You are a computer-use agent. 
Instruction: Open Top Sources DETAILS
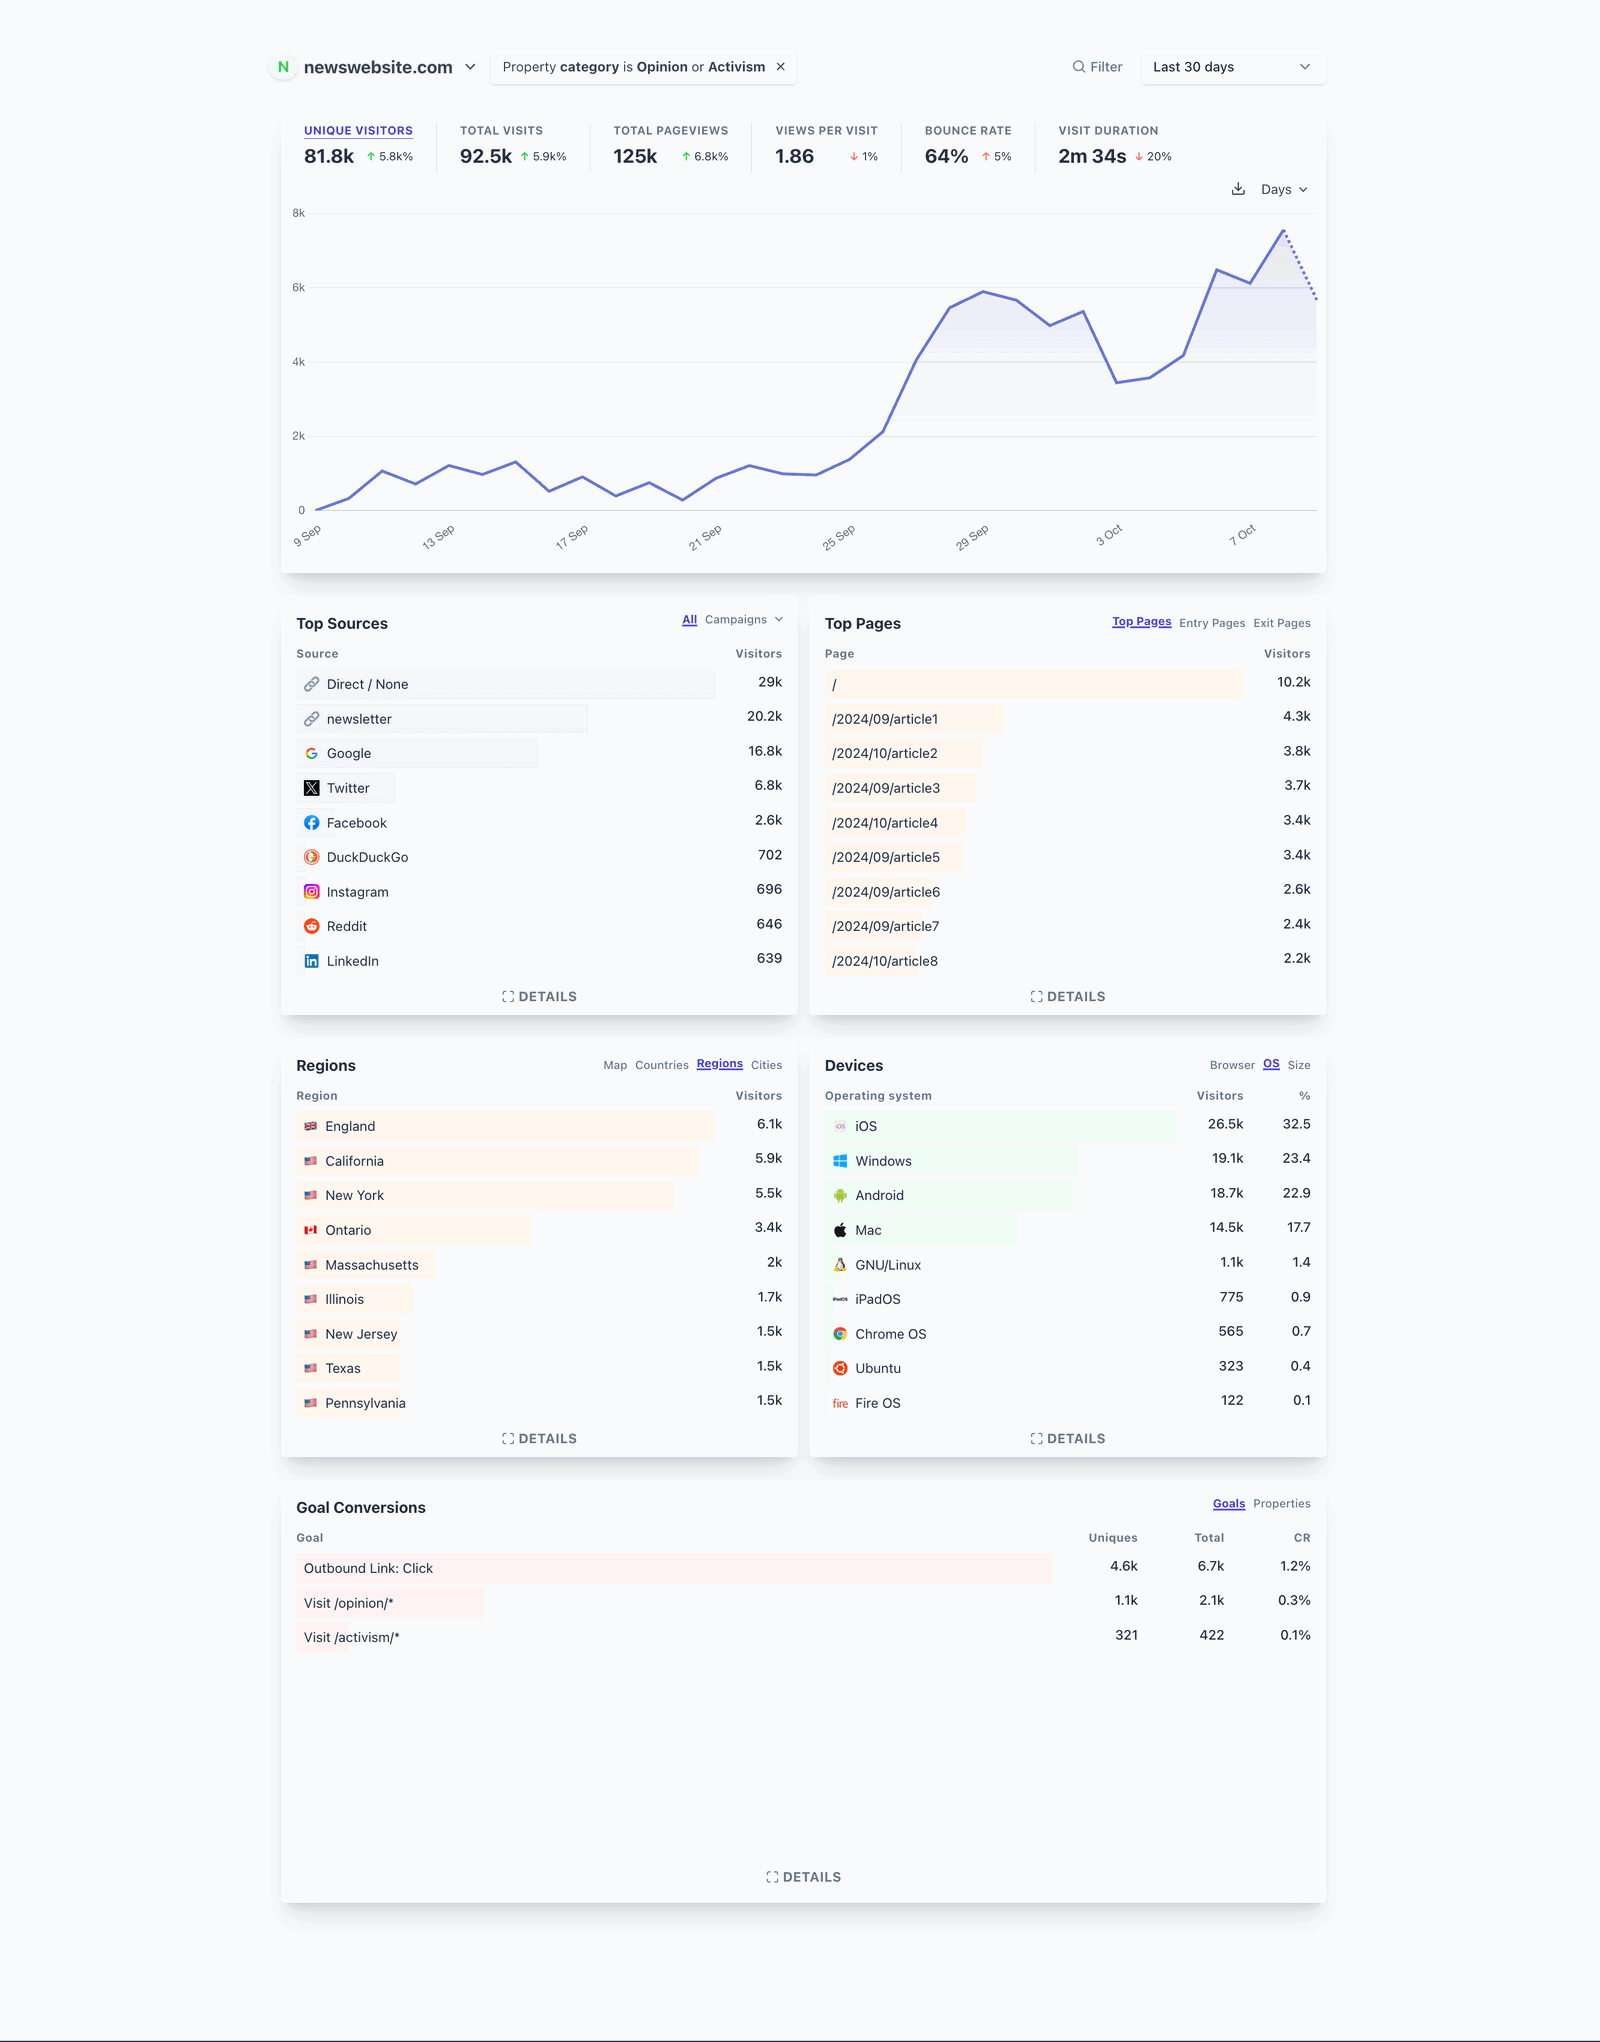click(x=539, y=997)
